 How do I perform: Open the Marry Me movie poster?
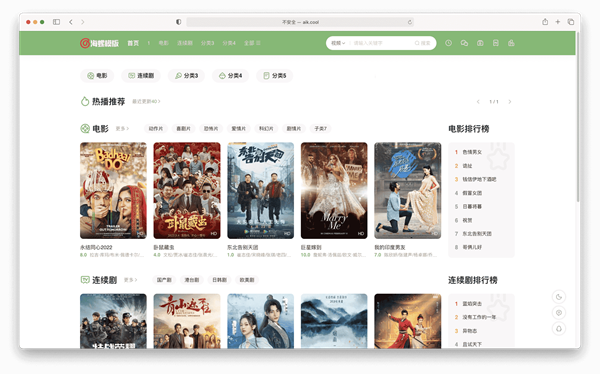click(334, 191)
